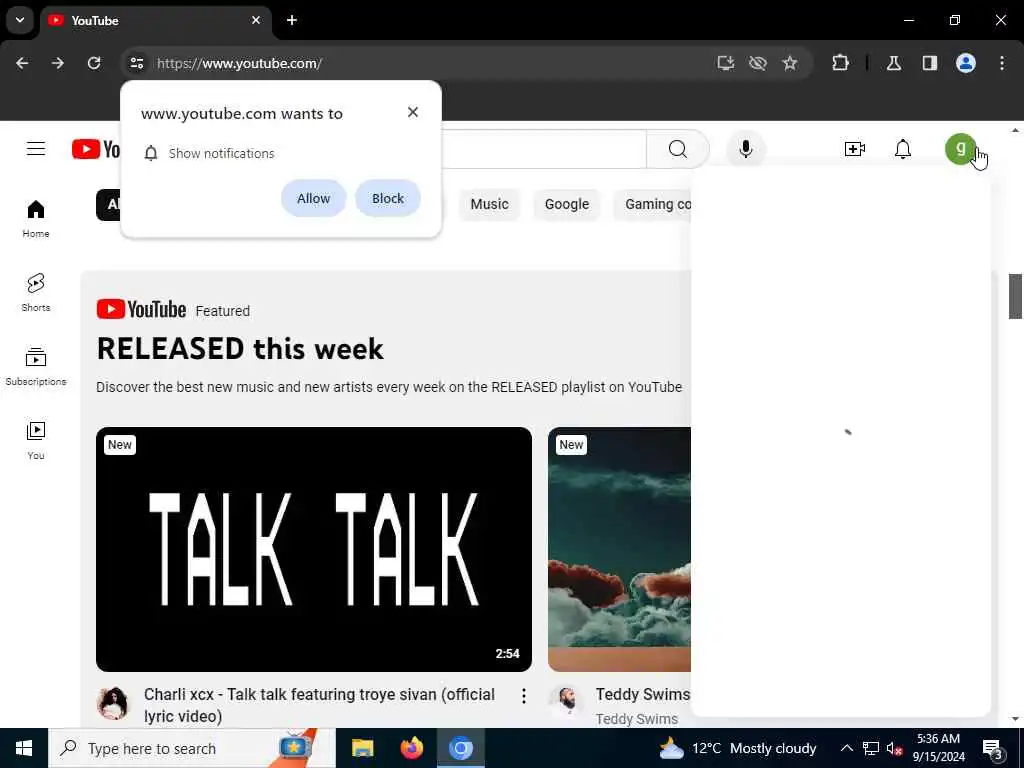
Task: Block YouTube notifications
Action: tap(388, 199)
